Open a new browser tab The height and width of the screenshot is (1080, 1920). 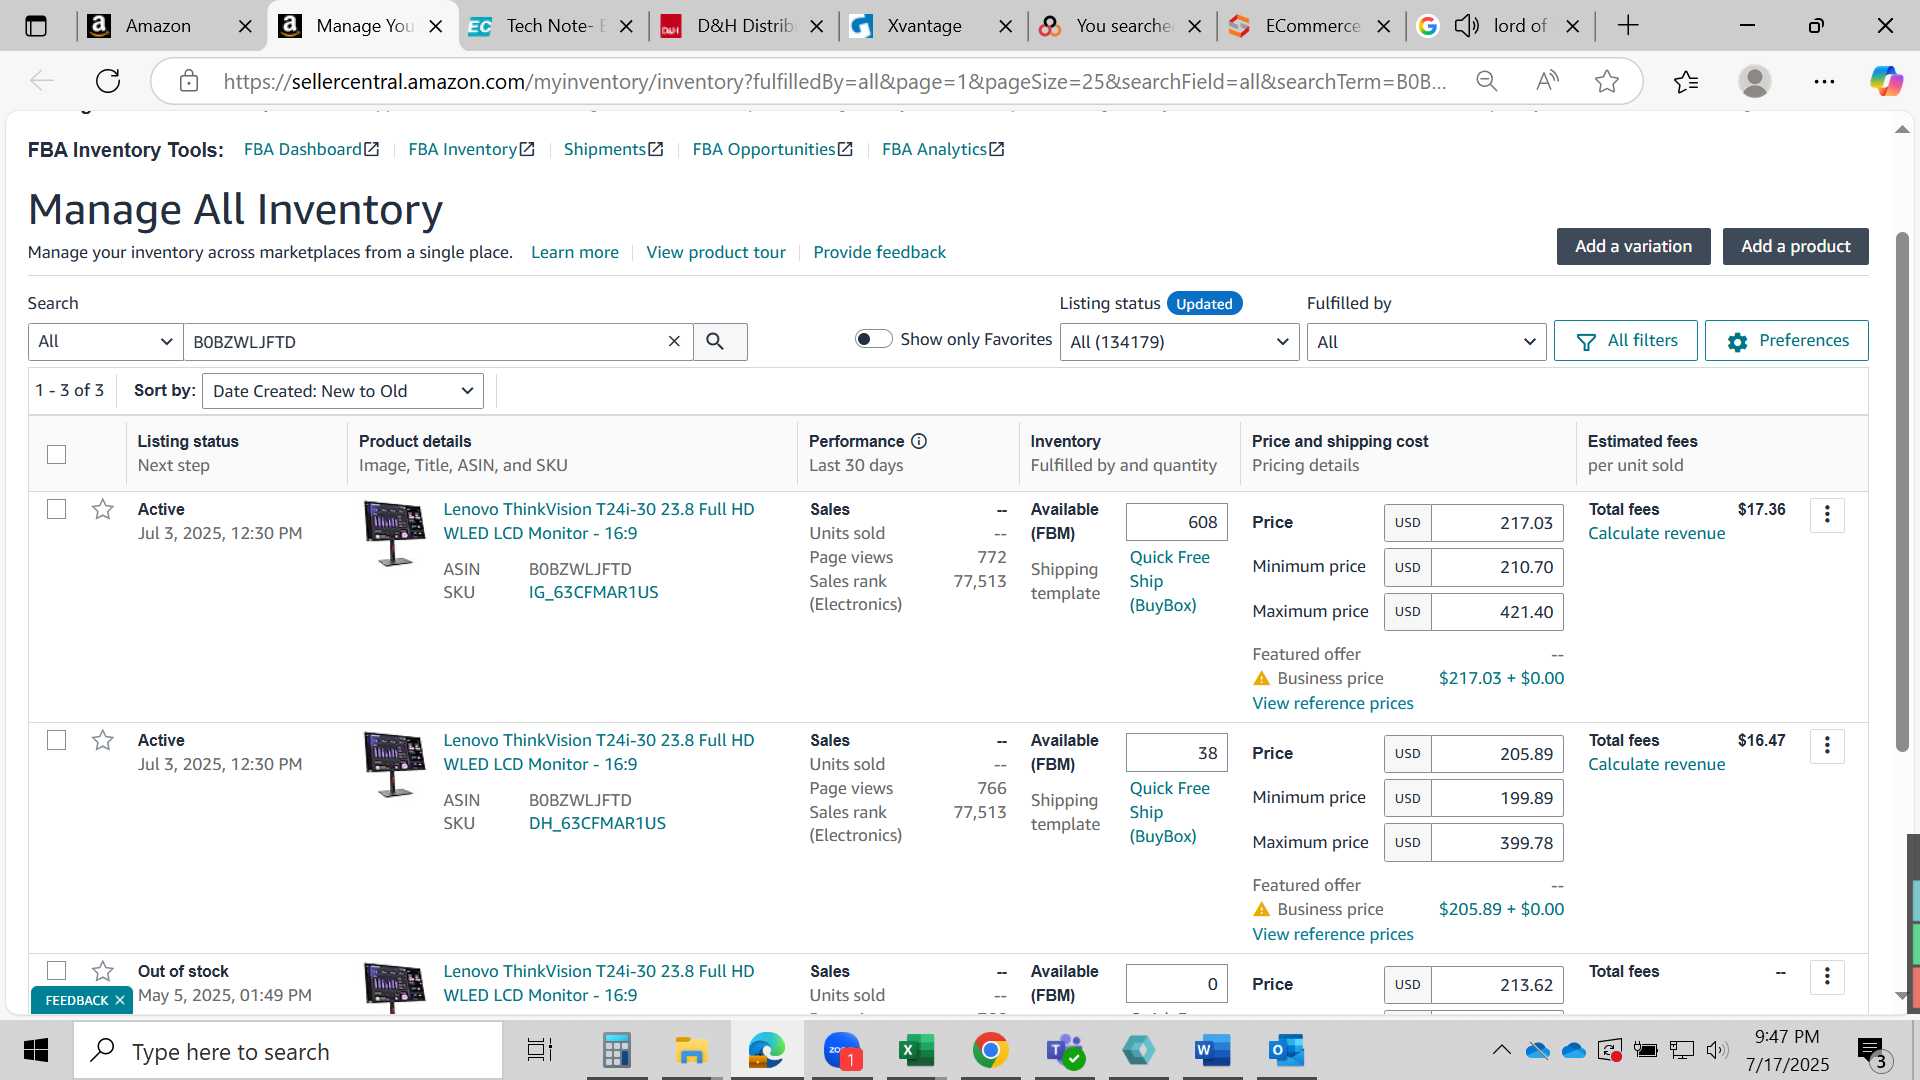click(x=1628, y=26)
